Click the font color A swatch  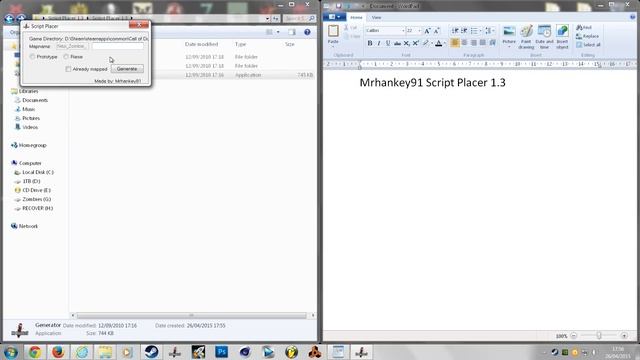[438, 43]
